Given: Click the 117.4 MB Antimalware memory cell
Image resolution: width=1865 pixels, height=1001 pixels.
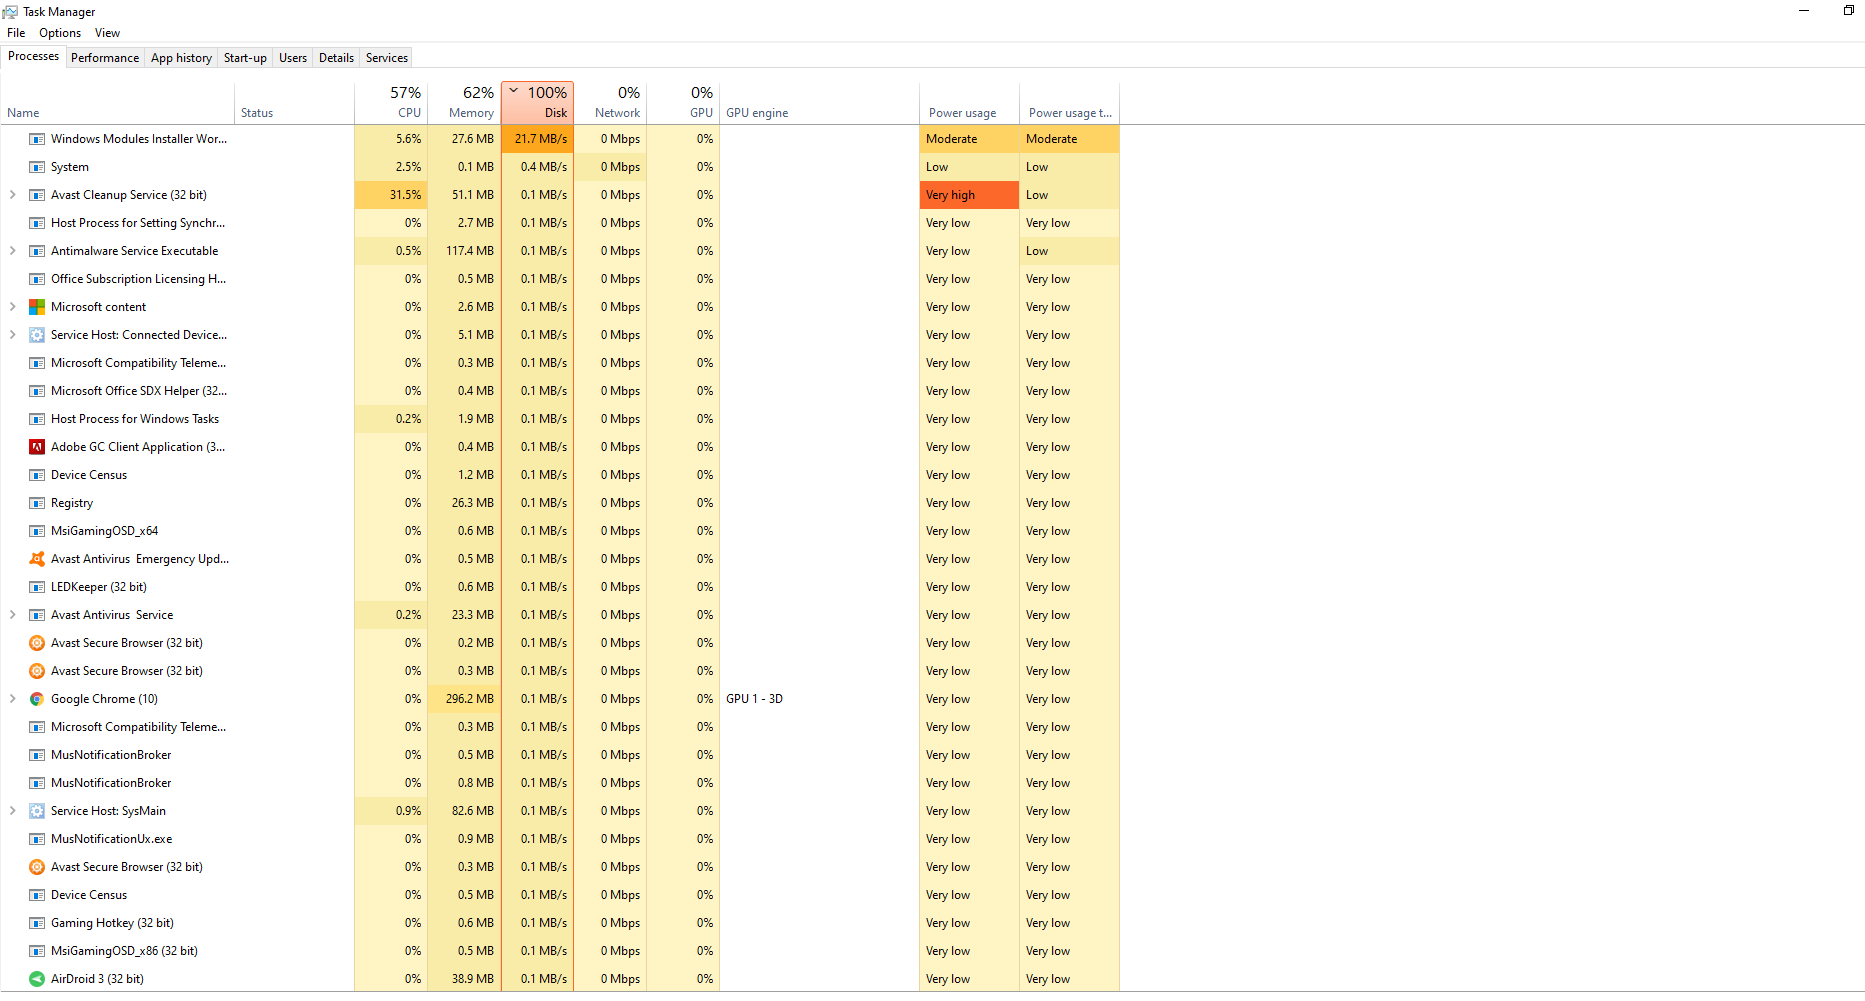Looking at the screenshot, I should click(x=464, y=251).
